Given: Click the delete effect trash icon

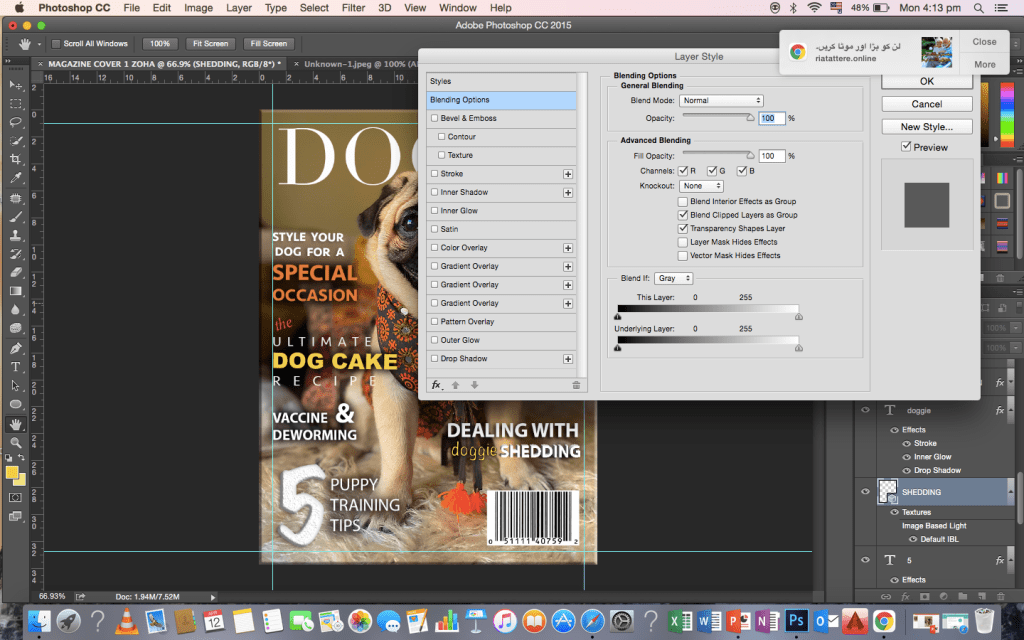Looking at the screenshot, I should (576, 385).
